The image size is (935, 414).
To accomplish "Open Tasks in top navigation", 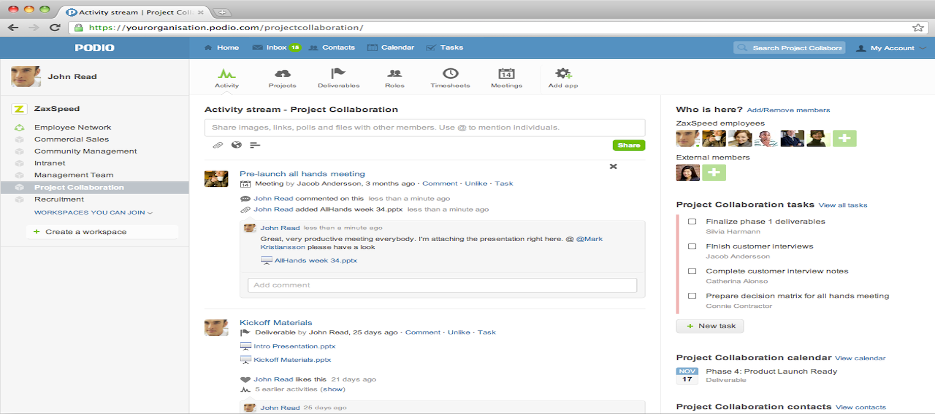I will tap(445, 48).
